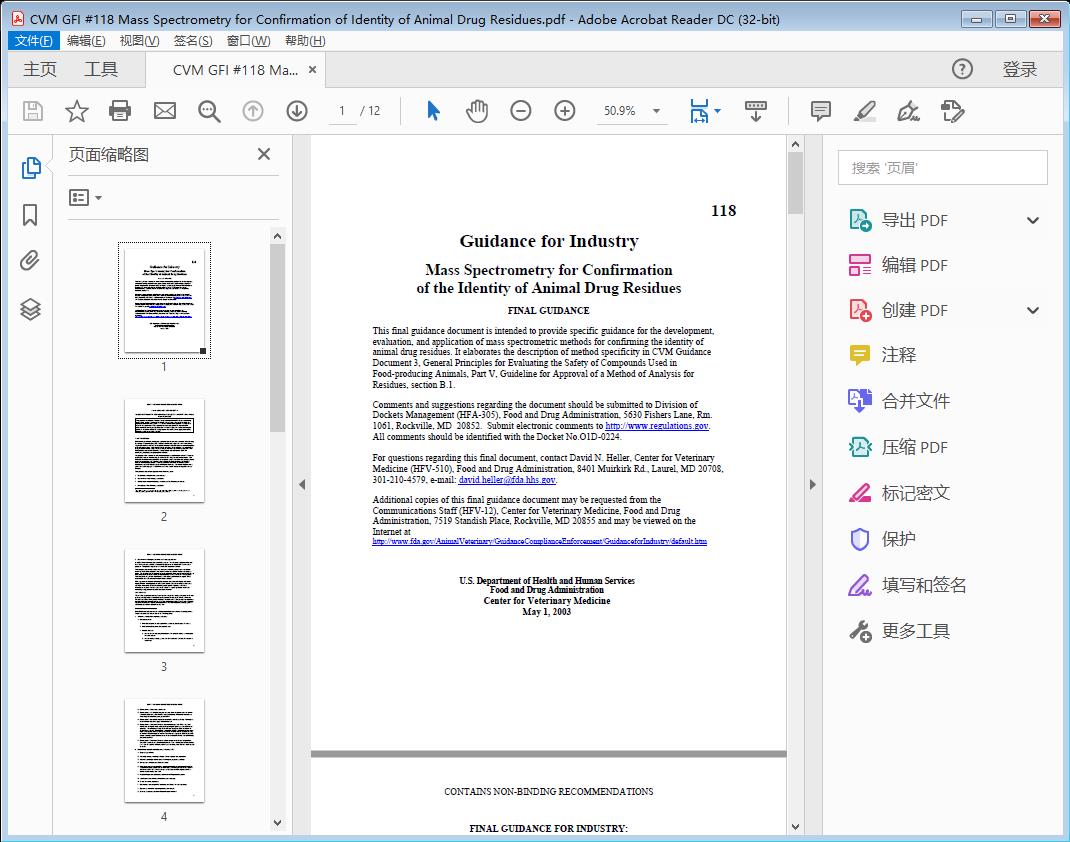This screenshot has width=1070, height=842.
Task: Open thumbnail options dropdown menu
Action: point(86,198)
